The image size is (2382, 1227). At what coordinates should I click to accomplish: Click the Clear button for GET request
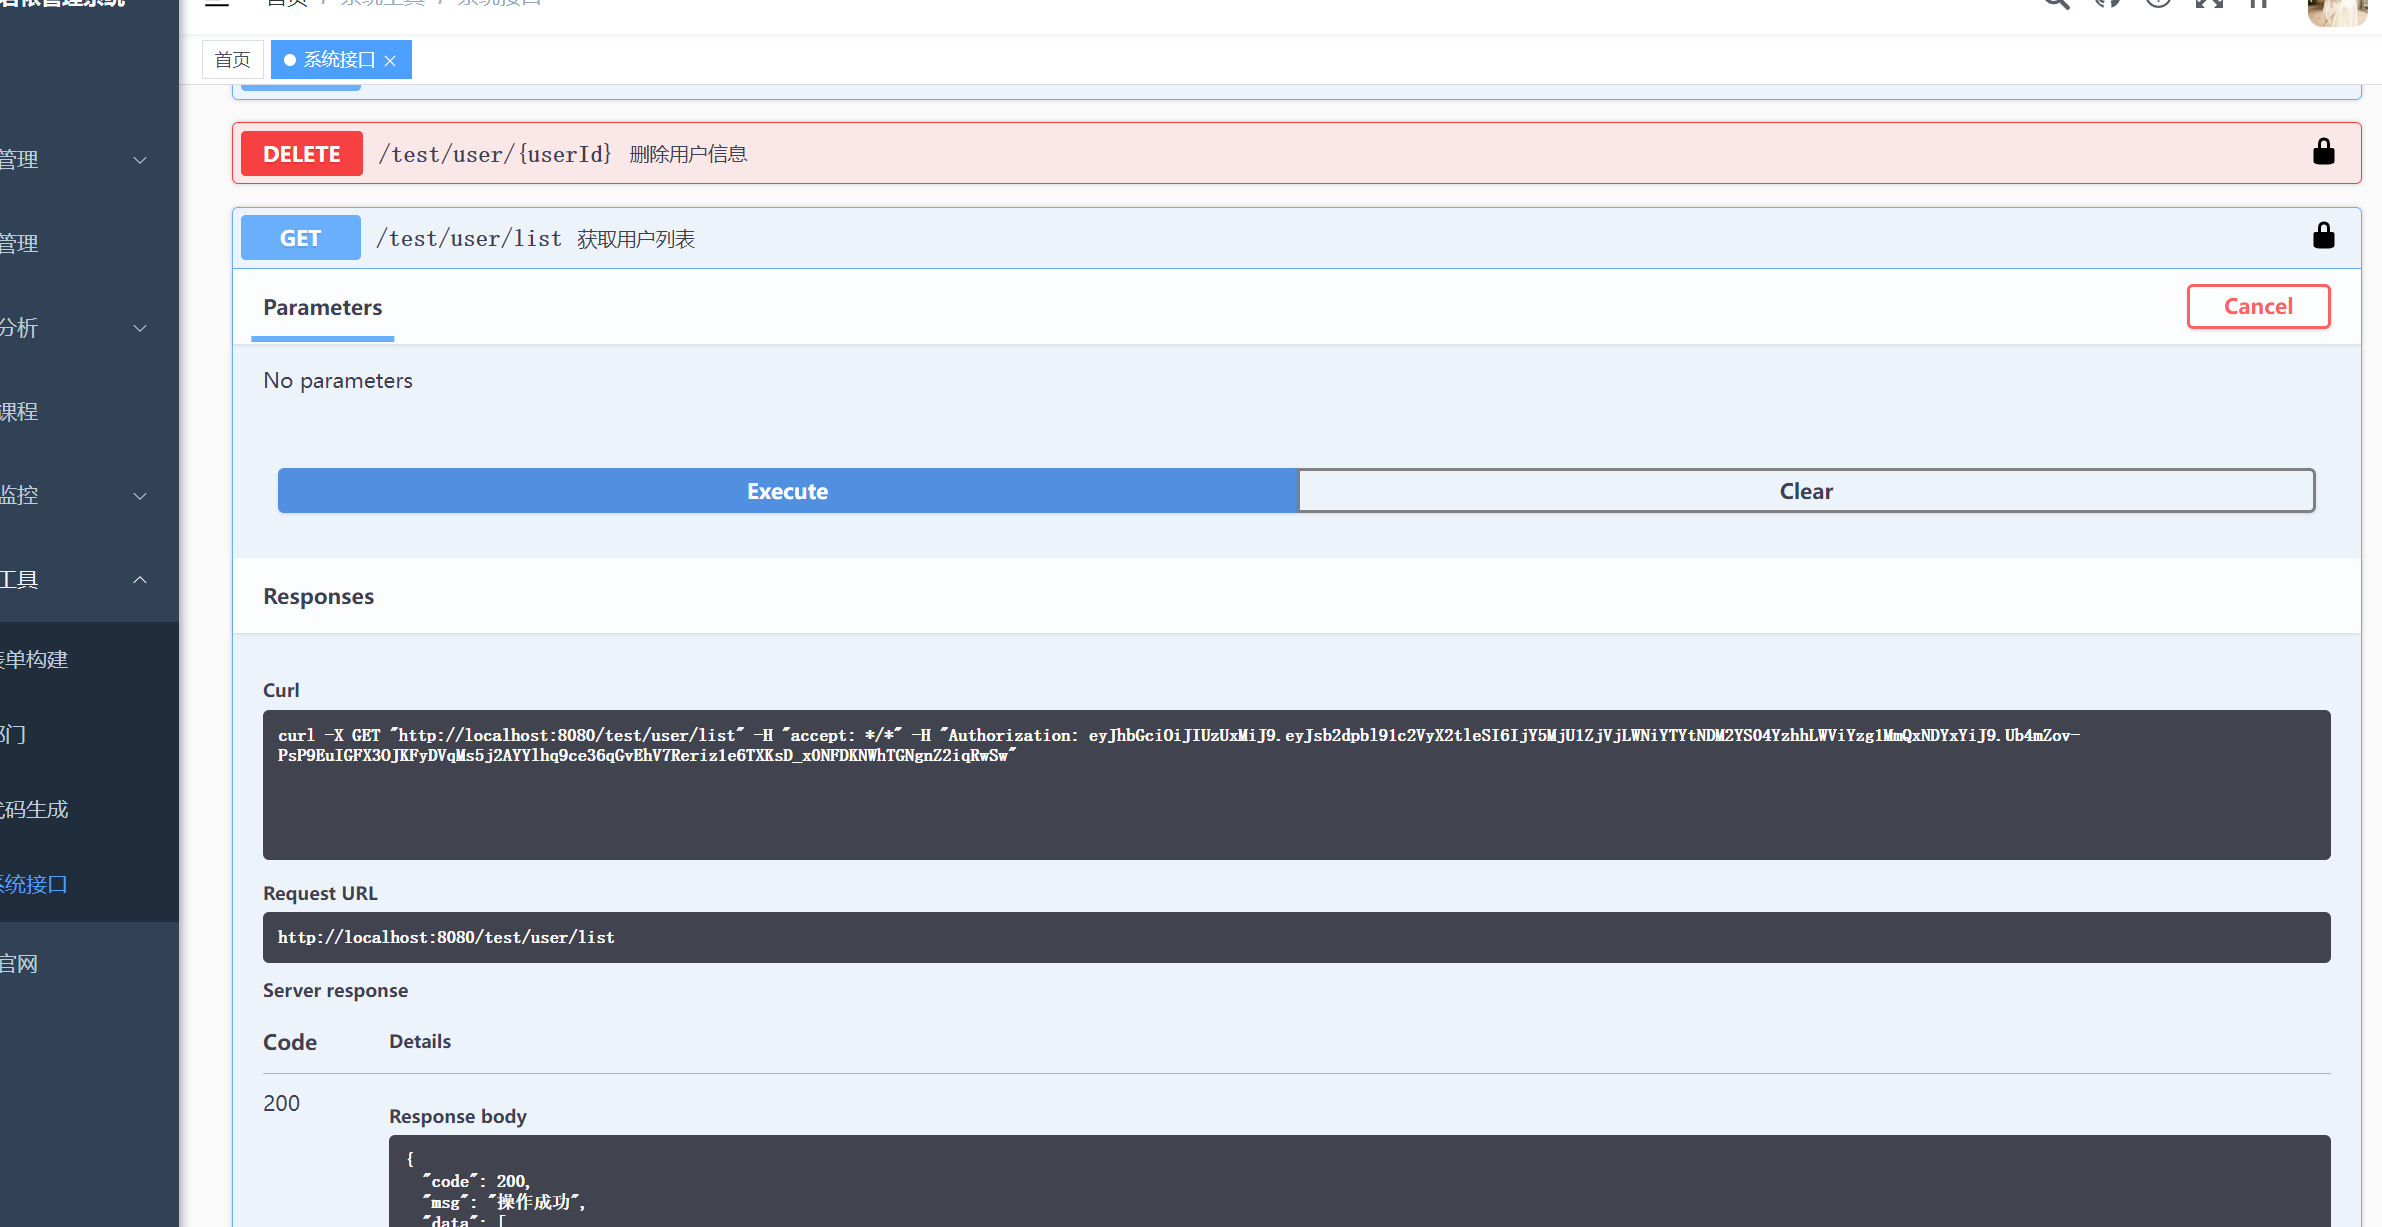(1804, 490)
